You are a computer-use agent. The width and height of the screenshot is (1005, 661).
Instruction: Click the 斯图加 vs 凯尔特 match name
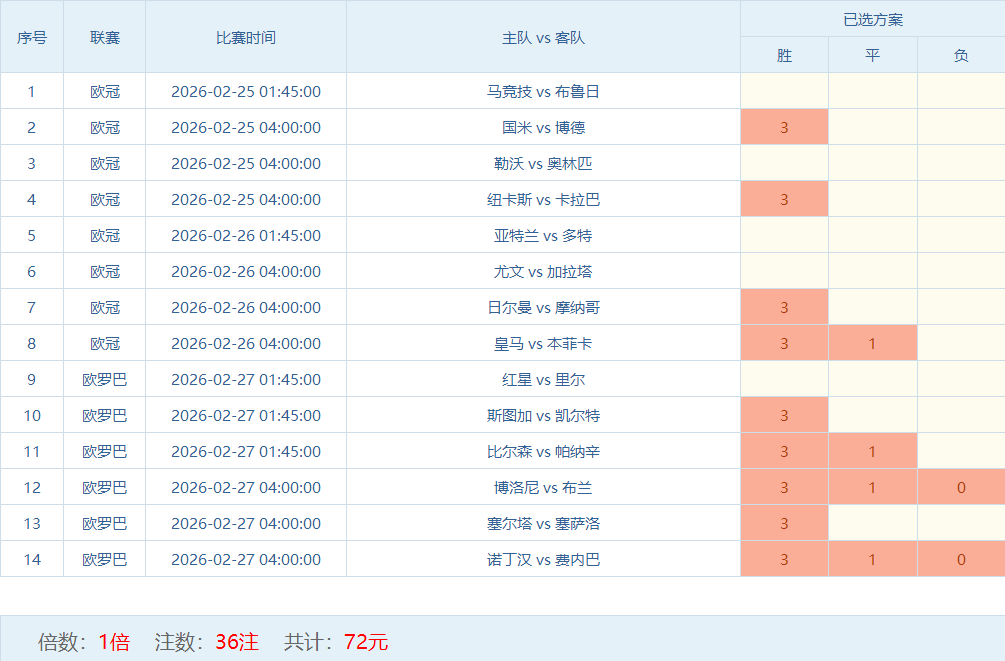543,415
